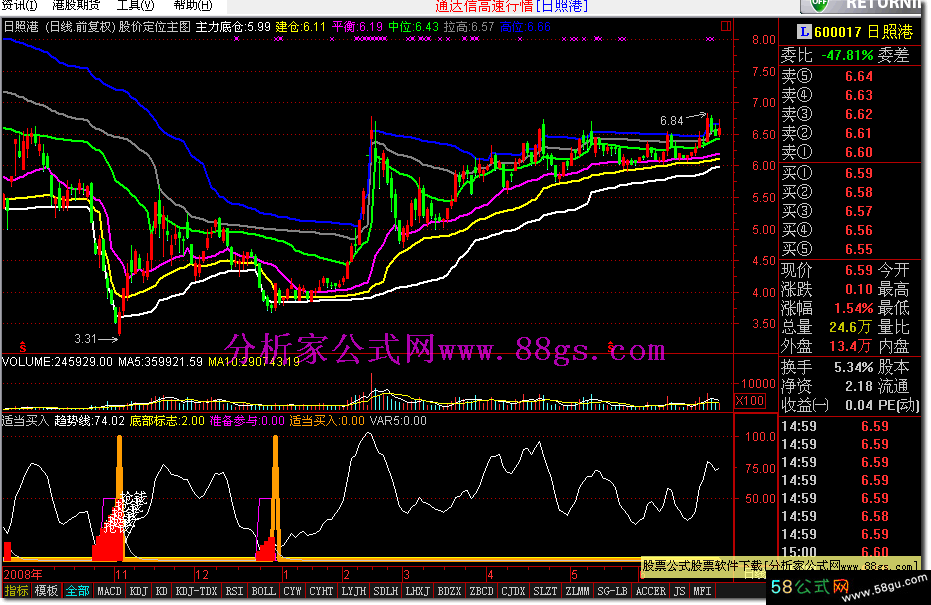This screenshot has width=931, height=605.
Task: Click the 外盘 value 13.4万
Action: point(850,346)
